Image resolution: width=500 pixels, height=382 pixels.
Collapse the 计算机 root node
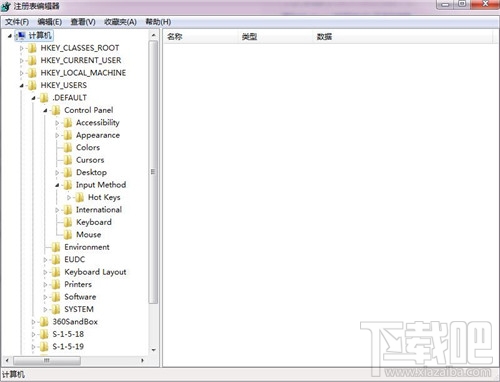pos(10,36)
